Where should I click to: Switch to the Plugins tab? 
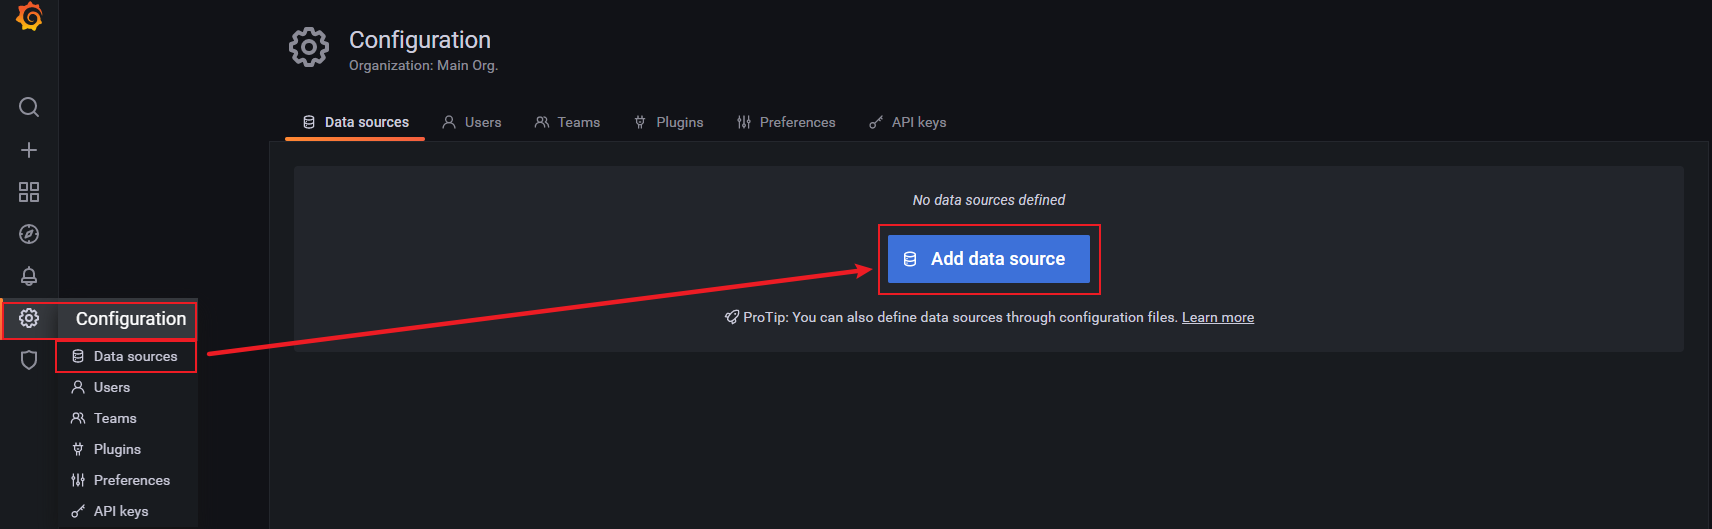[668, 122]
